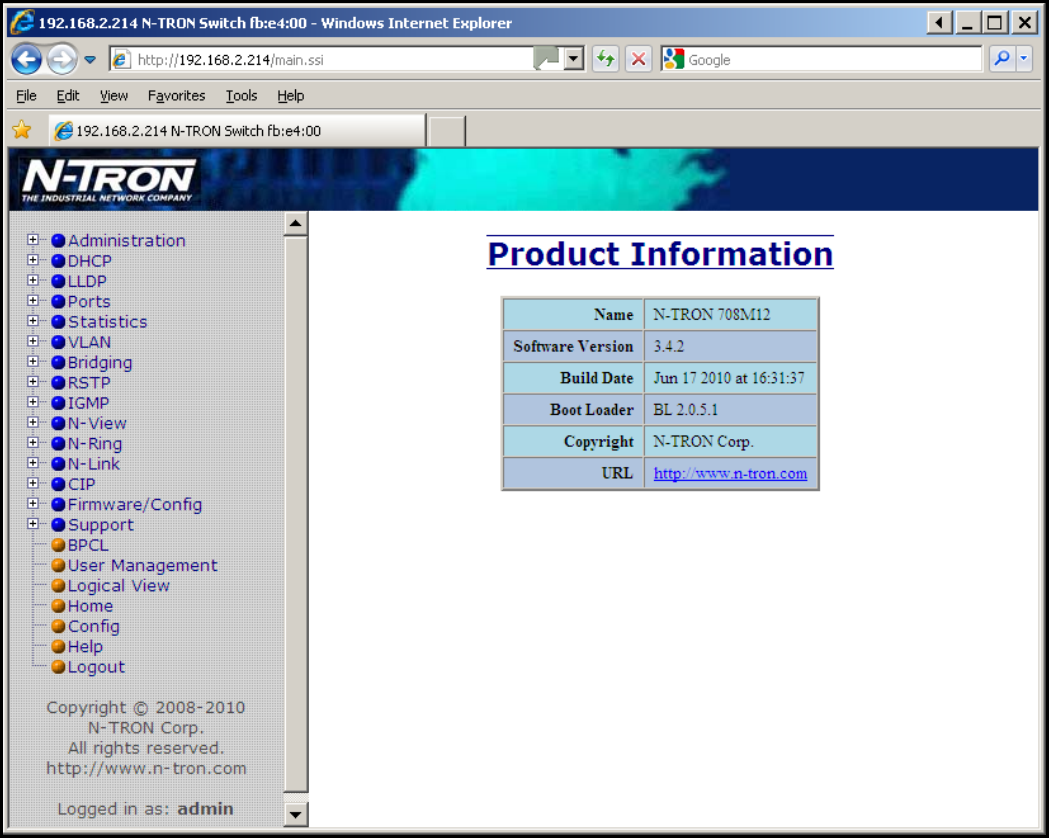
Task: Open the View menu
Action: tap(114, 96)
